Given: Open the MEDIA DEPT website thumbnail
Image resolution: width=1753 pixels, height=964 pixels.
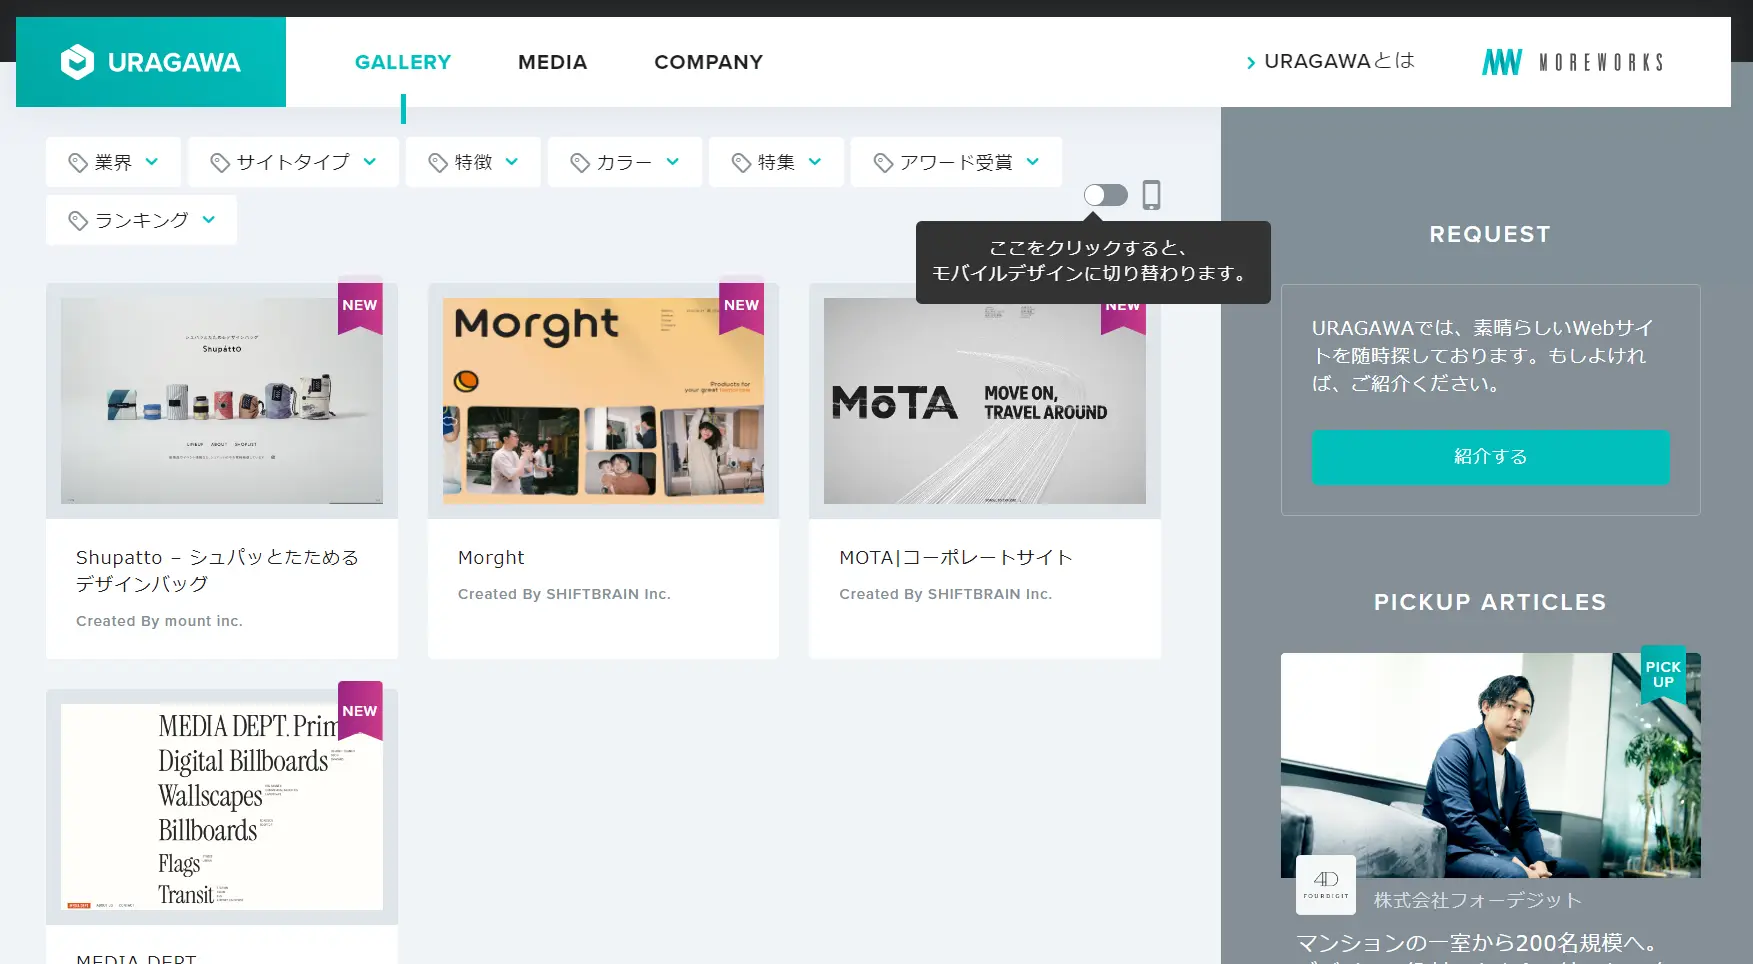Looking at the screenshot, I should pos(222,807).
